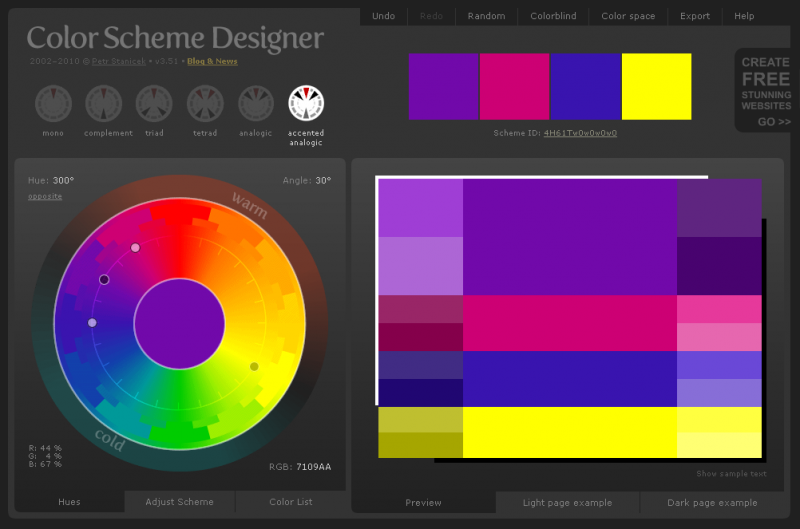Click the Hue 300° value
800x529 pixels.
click(x=63, y=181)
